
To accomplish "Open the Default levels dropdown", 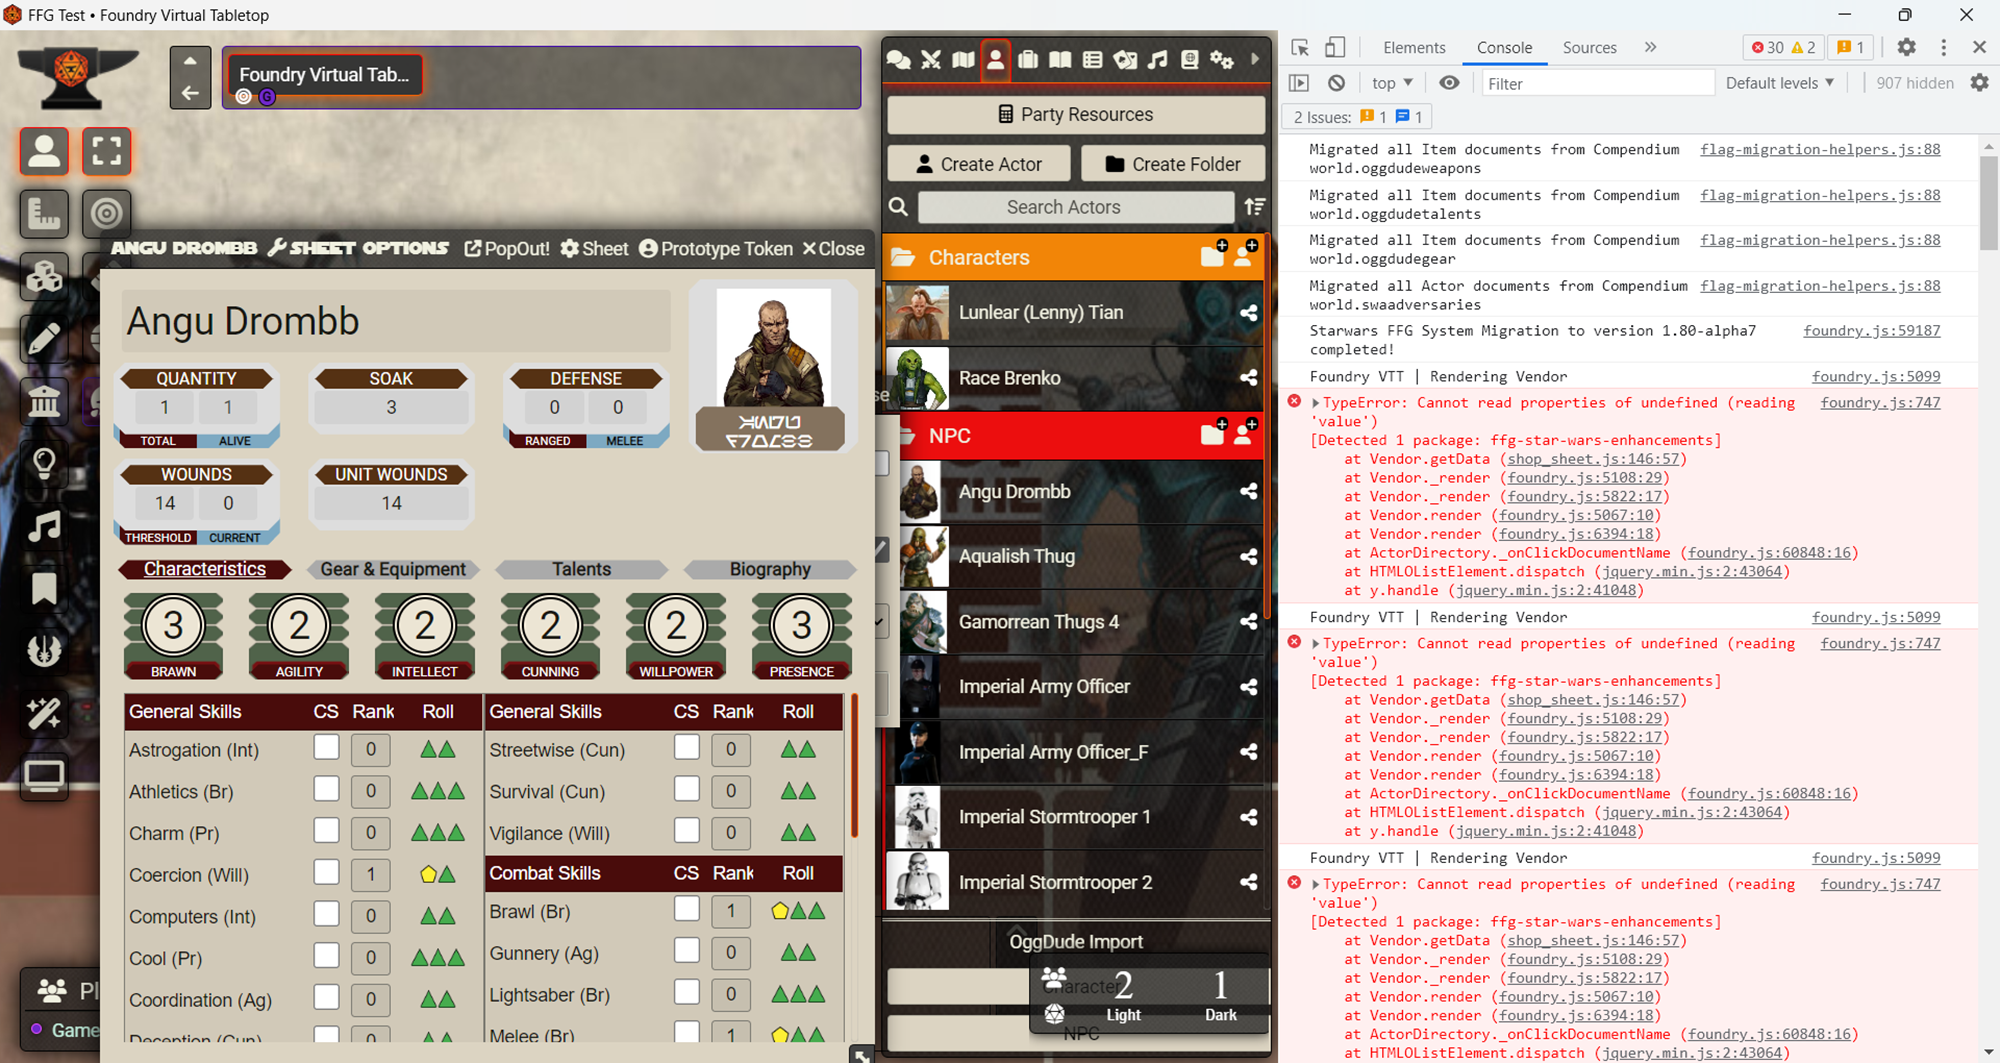I will click(1780, 83).
